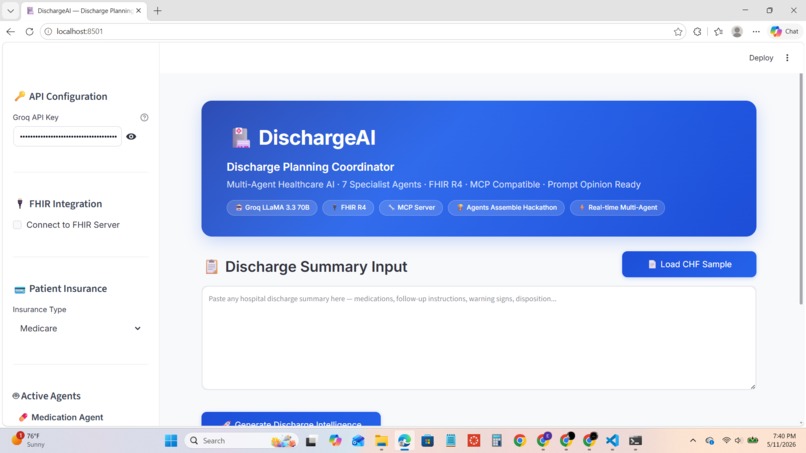This screenshot has width=806, height=453.
Task: Click the taskbar Search box
Action: tap(242, 441)
